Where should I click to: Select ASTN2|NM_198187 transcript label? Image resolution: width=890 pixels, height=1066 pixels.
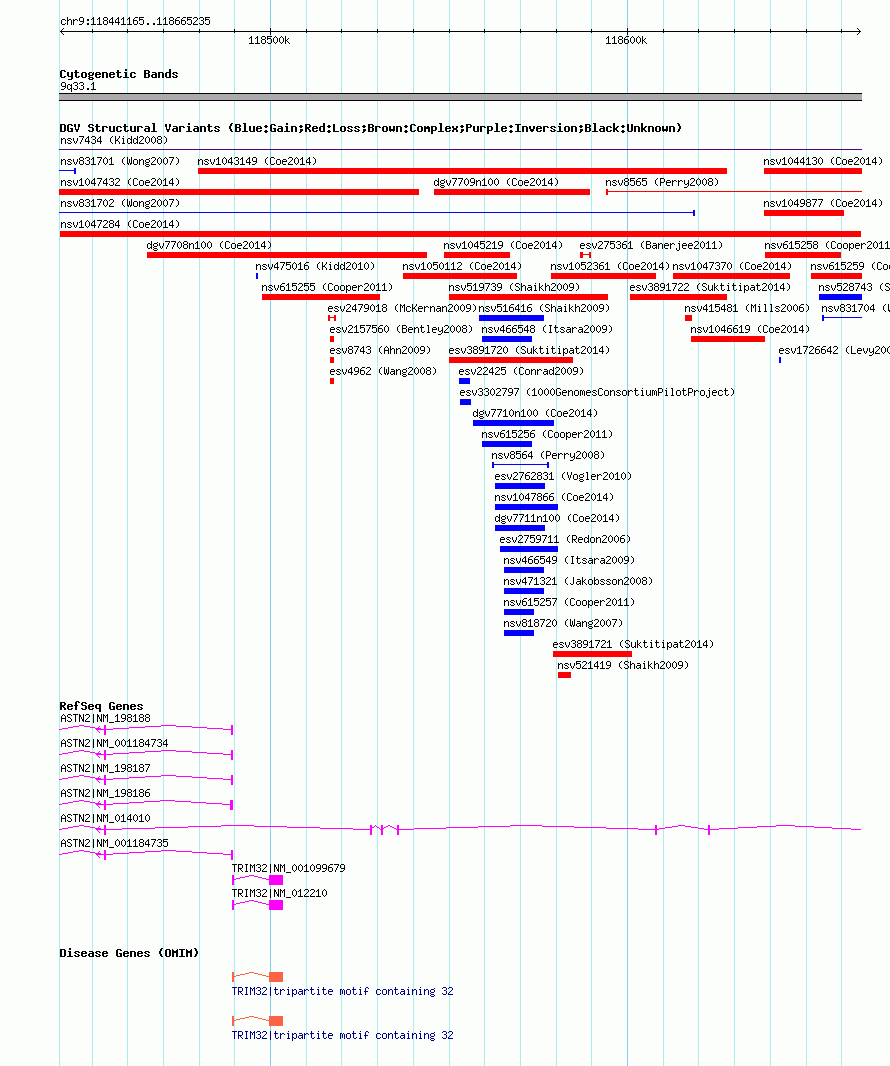105,770
